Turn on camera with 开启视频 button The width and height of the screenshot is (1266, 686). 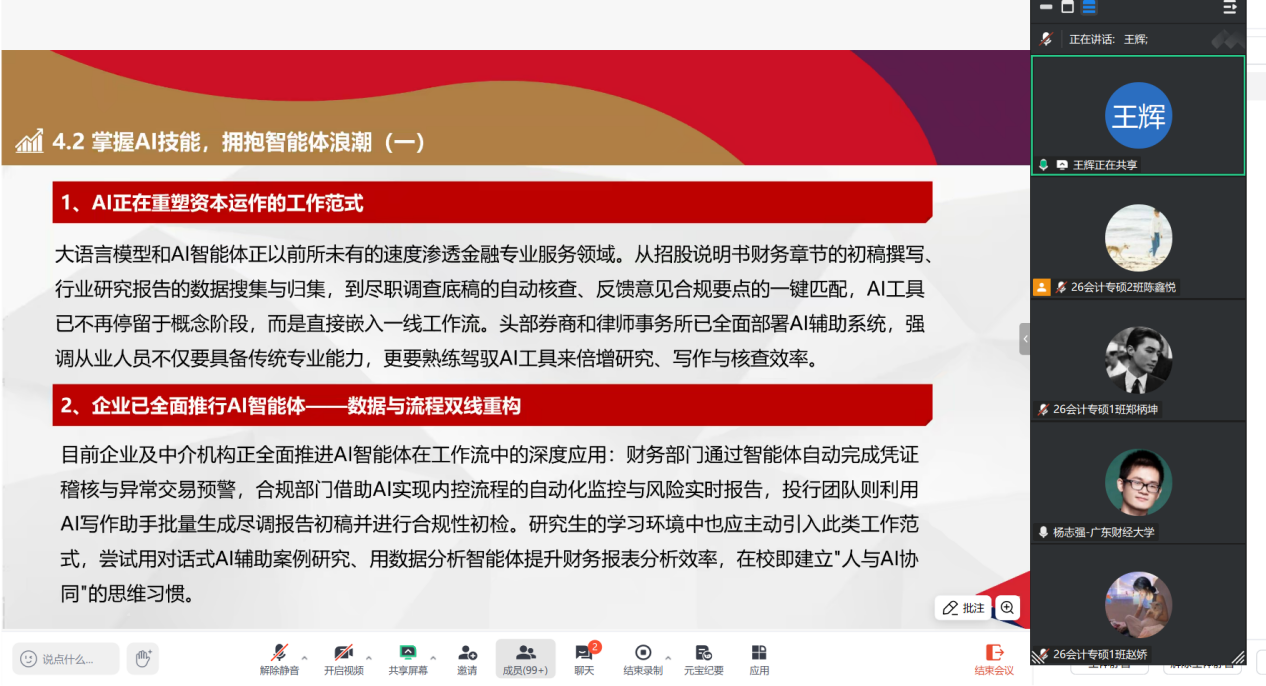pos(343,658)
